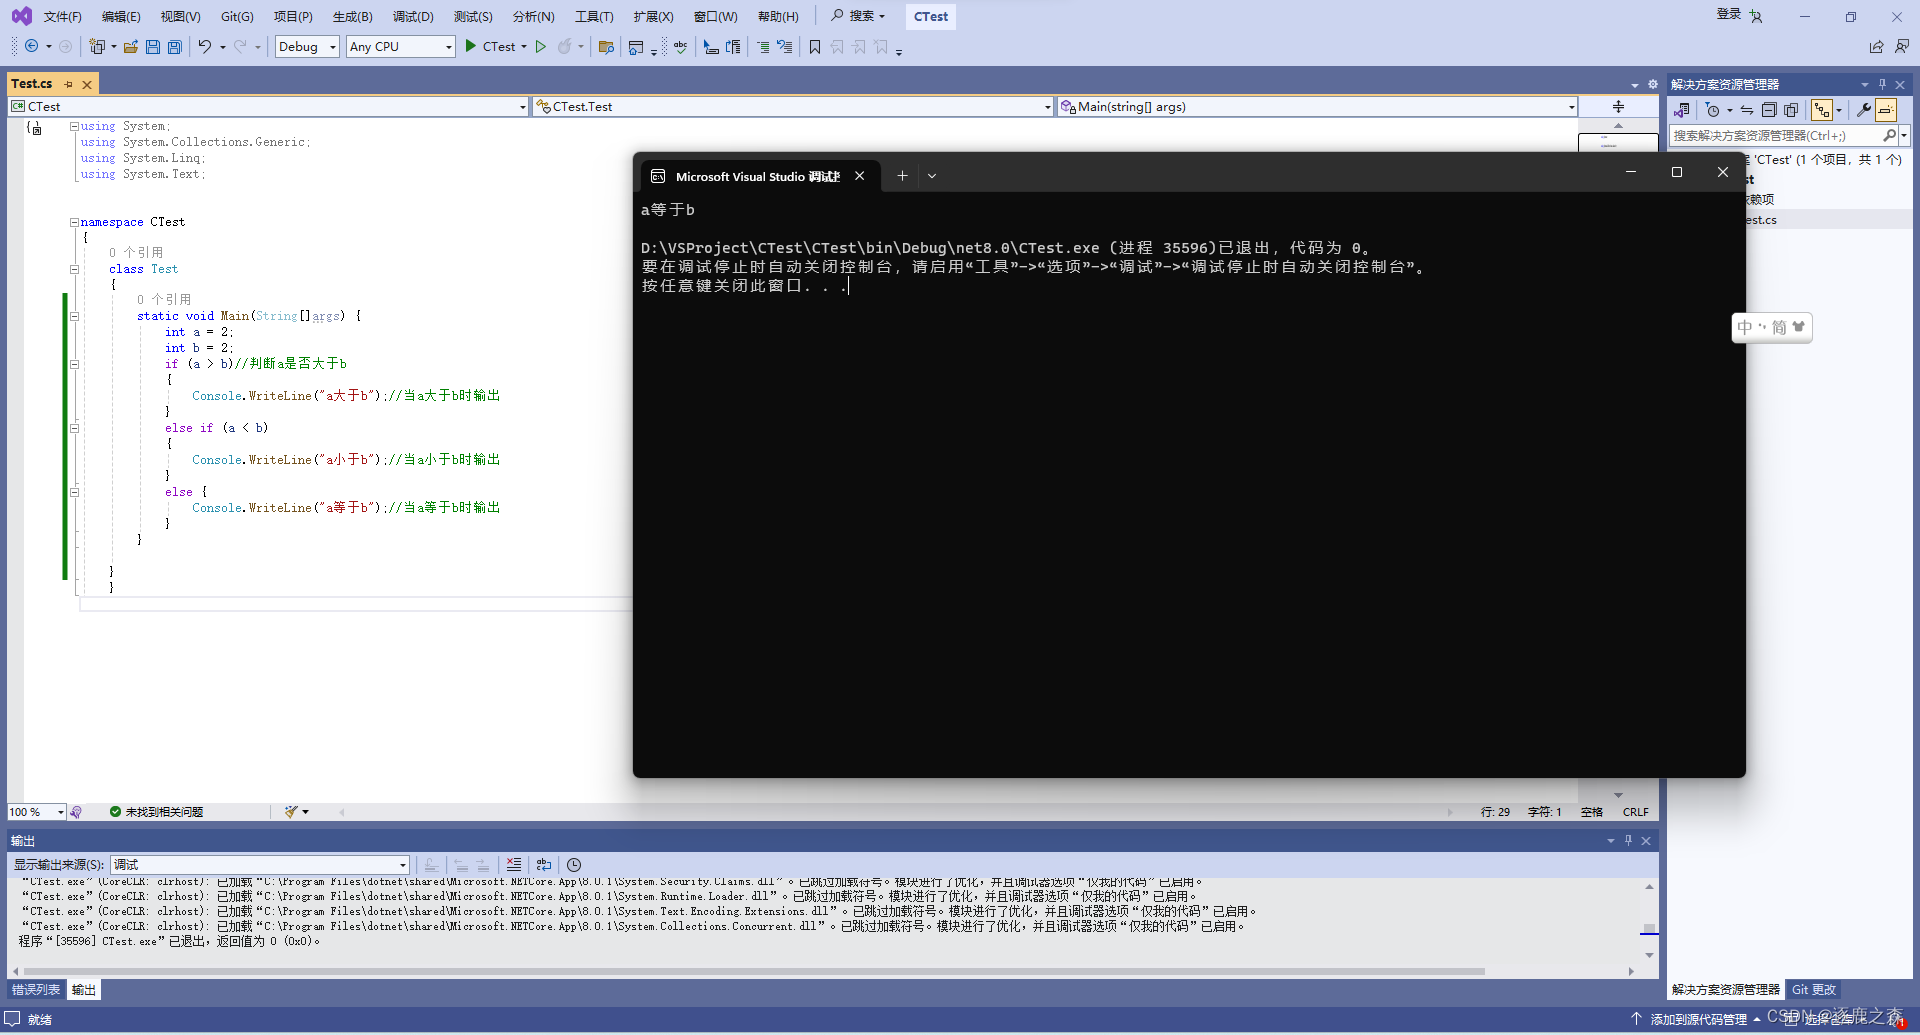1920x1035 pixels.
Task: Click the uncomment selected lines icon
Action: [x=785, y=47]
